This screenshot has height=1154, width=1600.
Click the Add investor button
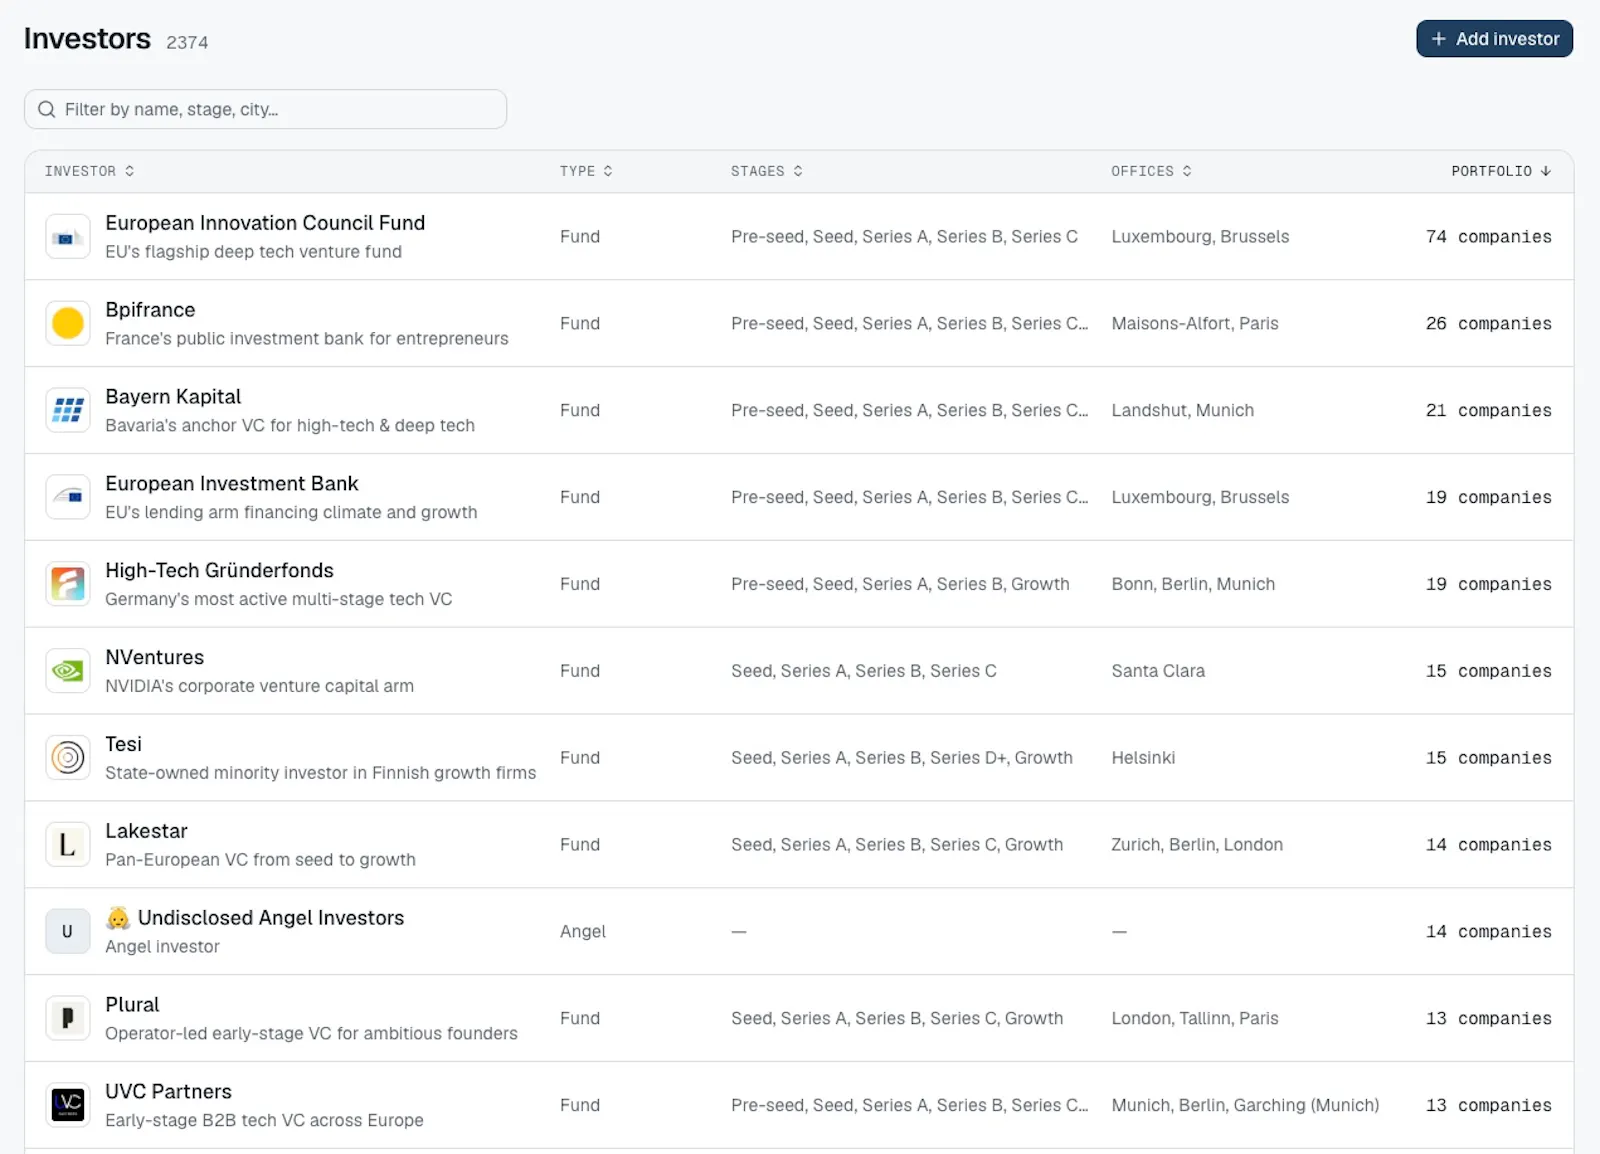(1494, 39)
